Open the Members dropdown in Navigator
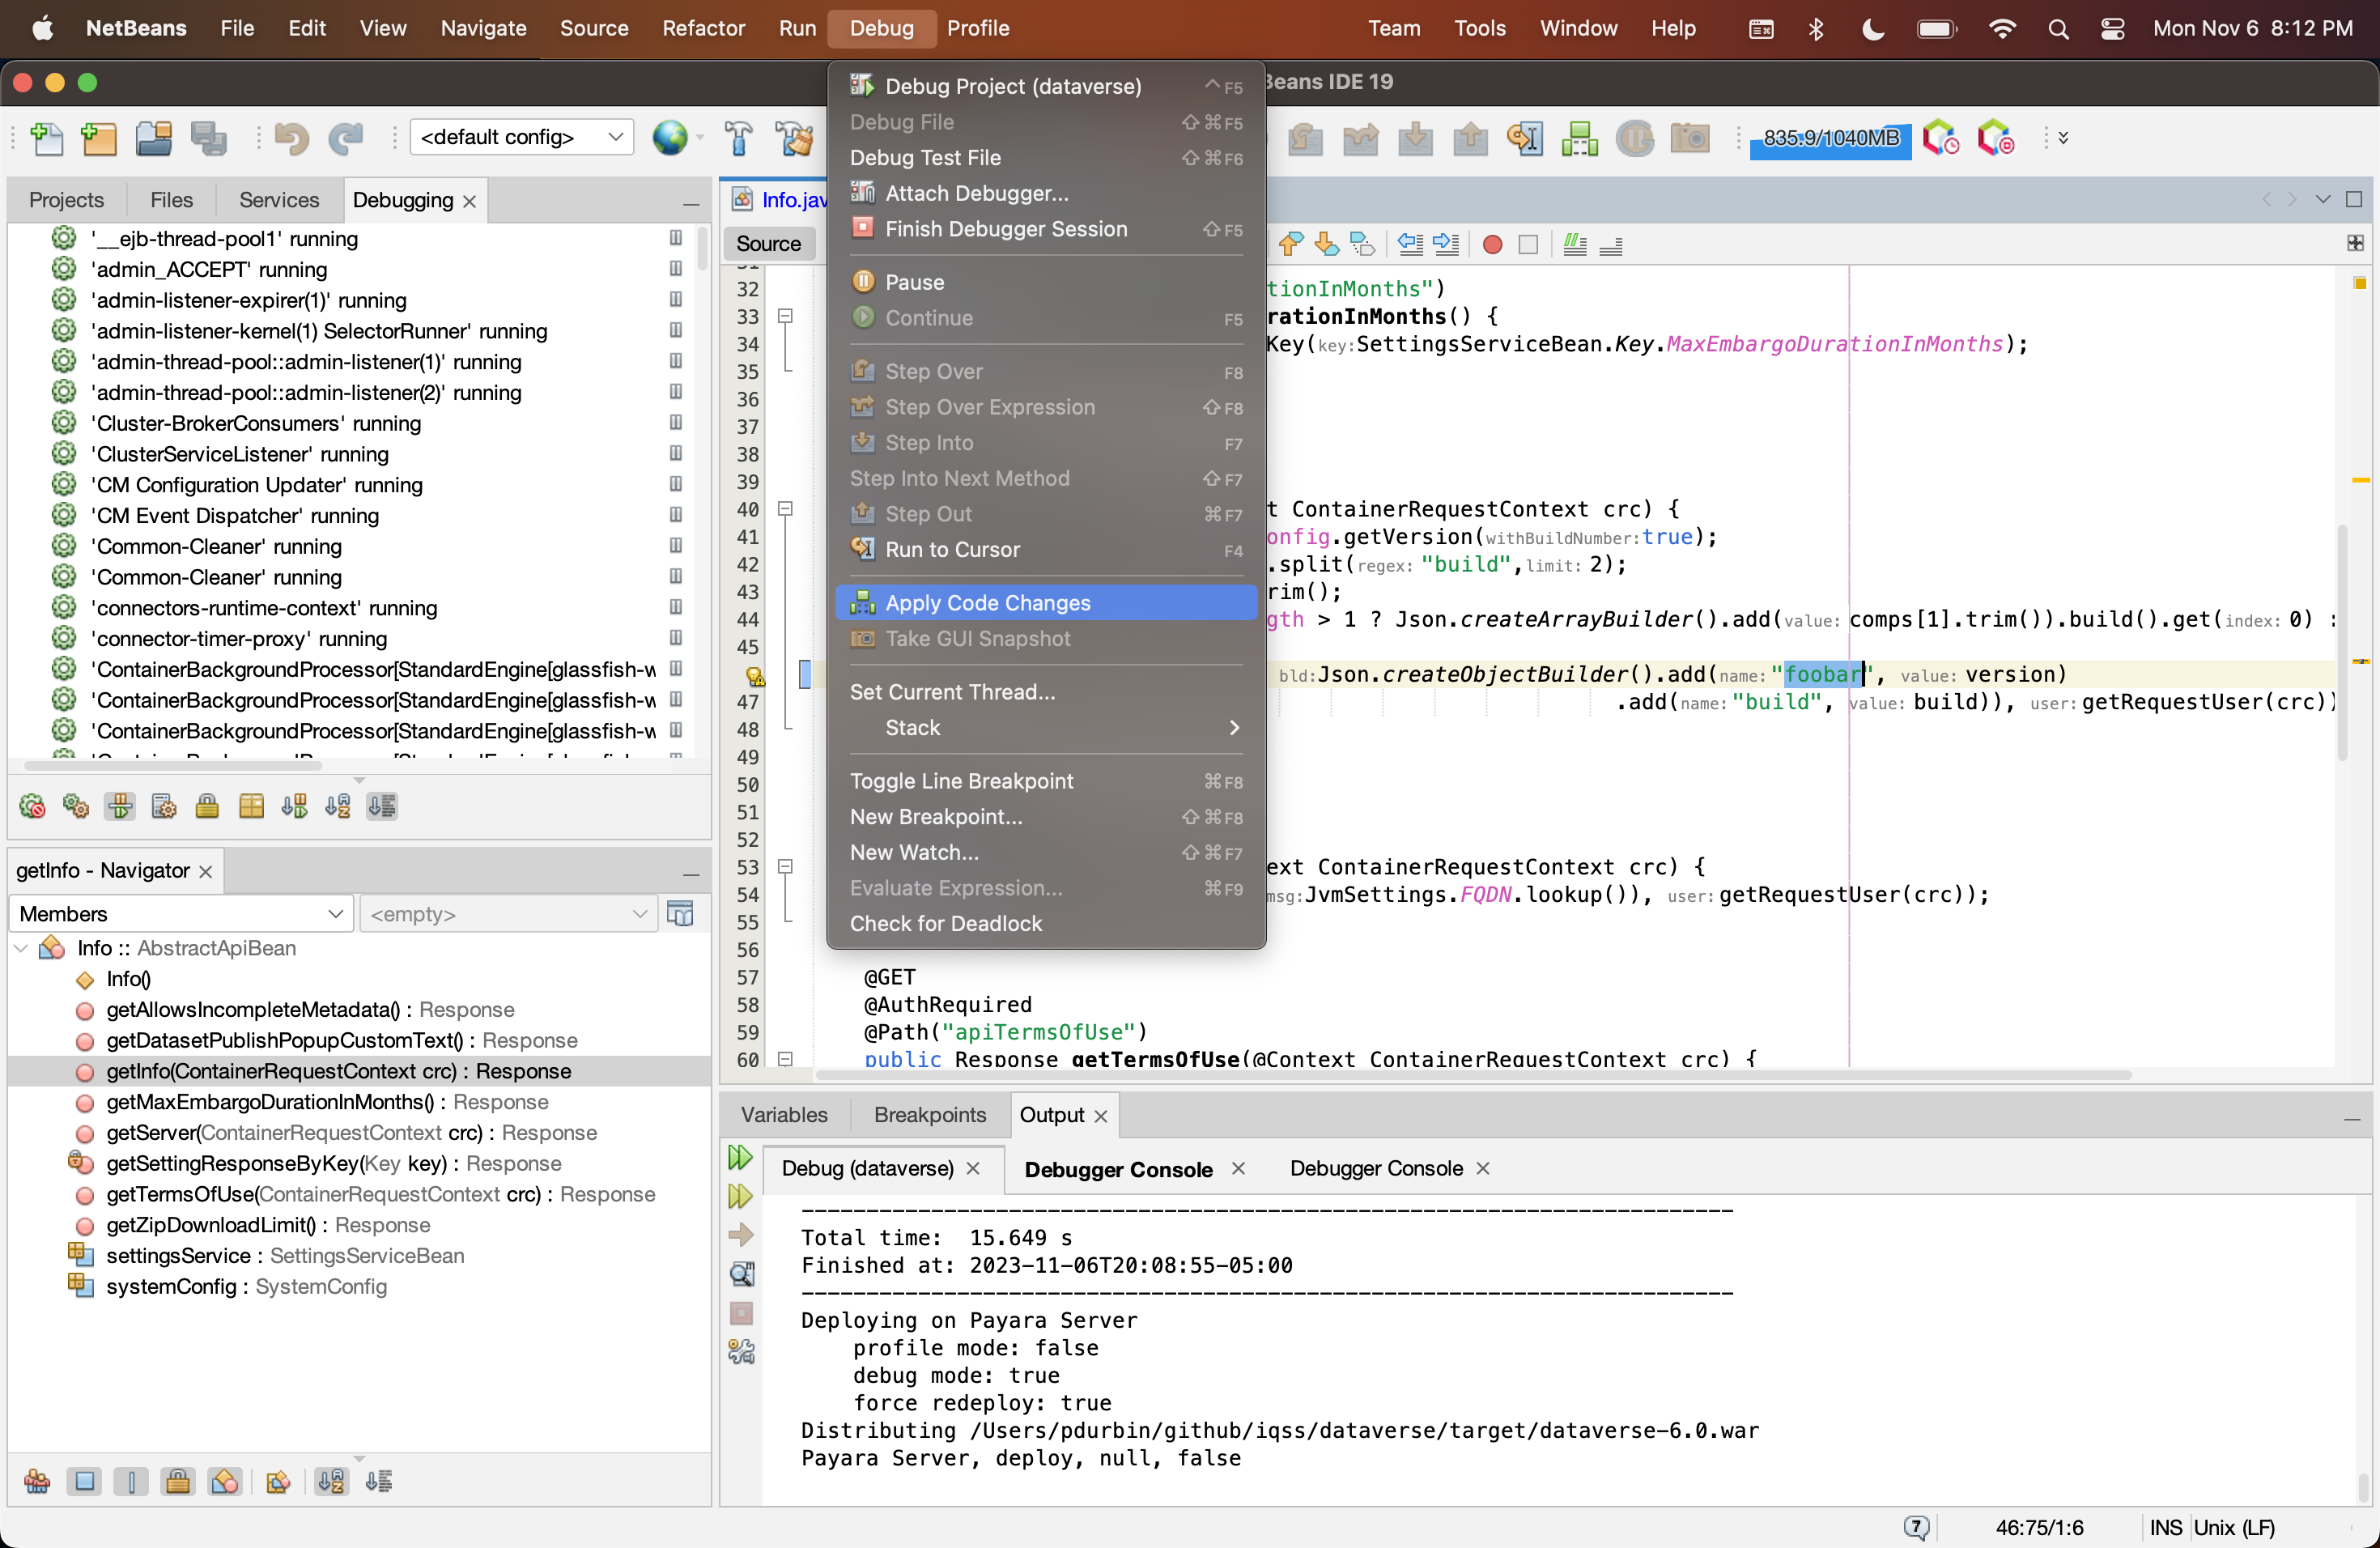This screenshot has height=1548, width=2380. [x=181, y=914]
